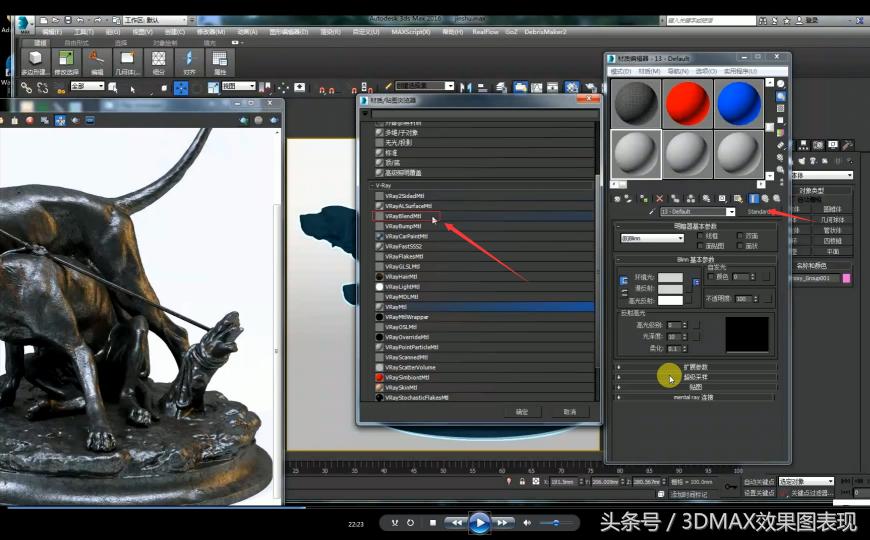This screenshot has height=540, width=870.
Task: Click the Go to Parent icon
Action: [x=765, y=198]
